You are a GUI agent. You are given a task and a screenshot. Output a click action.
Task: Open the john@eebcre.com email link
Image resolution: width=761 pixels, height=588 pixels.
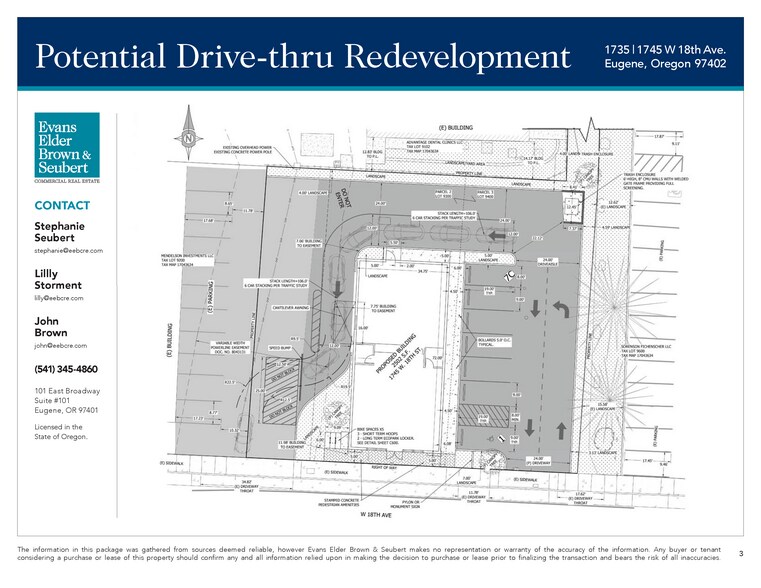[59, 344]
